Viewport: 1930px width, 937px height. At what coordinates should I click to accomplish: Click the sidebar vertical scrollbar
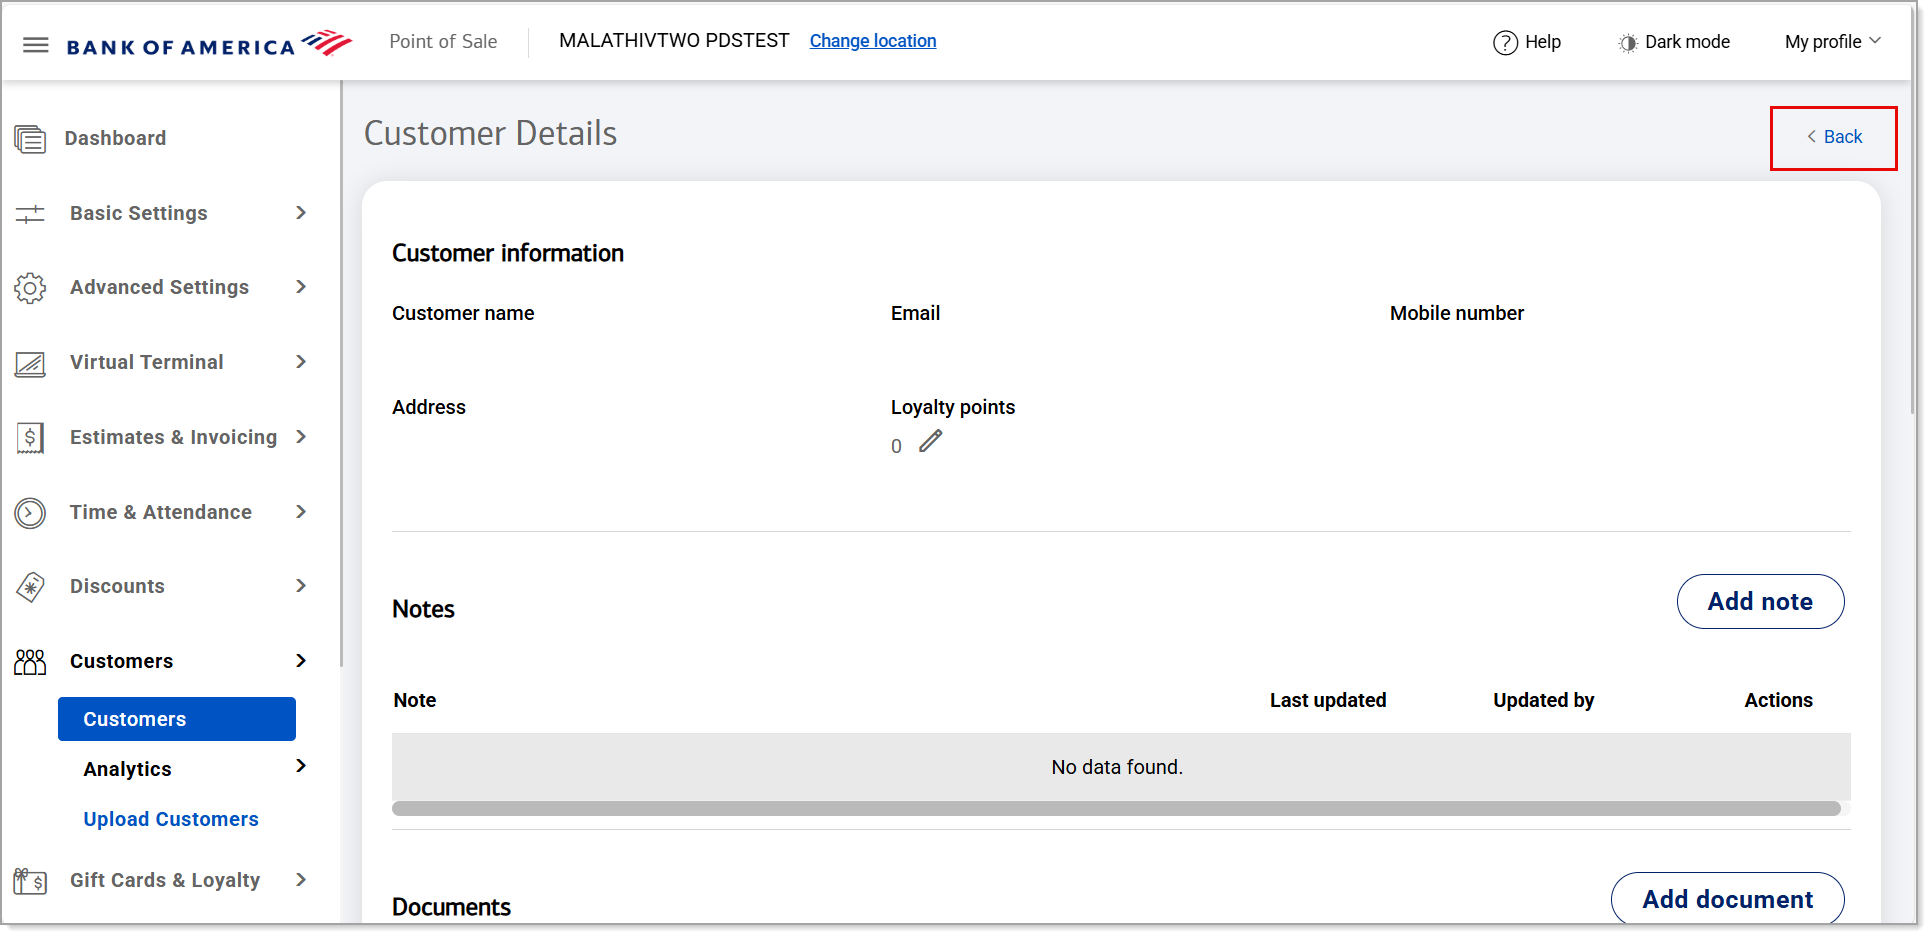point(341,375)
